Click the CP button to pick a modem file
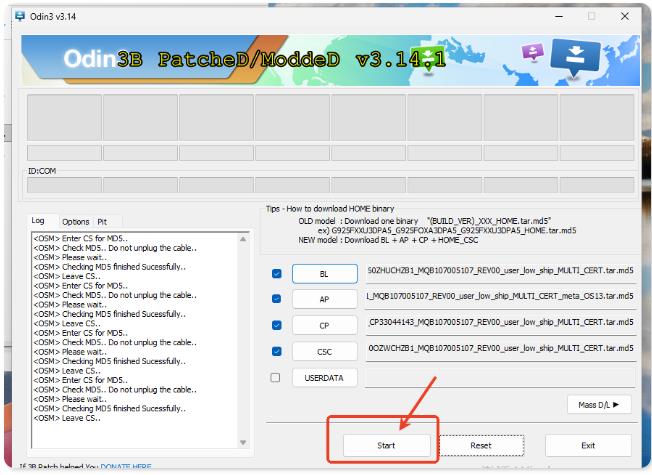The width and height of the screenshot is (652, 475). point(325,325)
